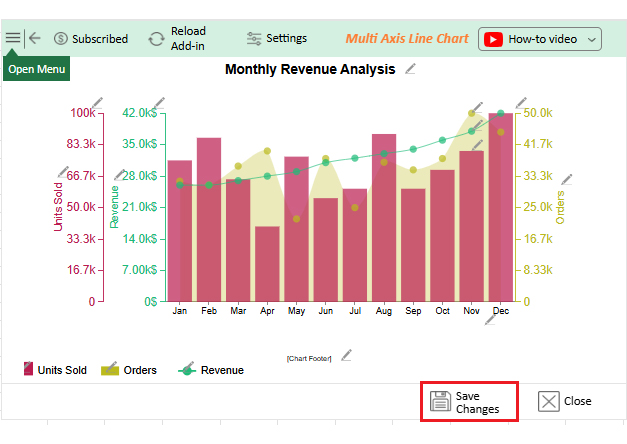This screenshot has height=444, width=627.
Task: Expand the How-to video dropdown arrow
Action: pos(591,40)
